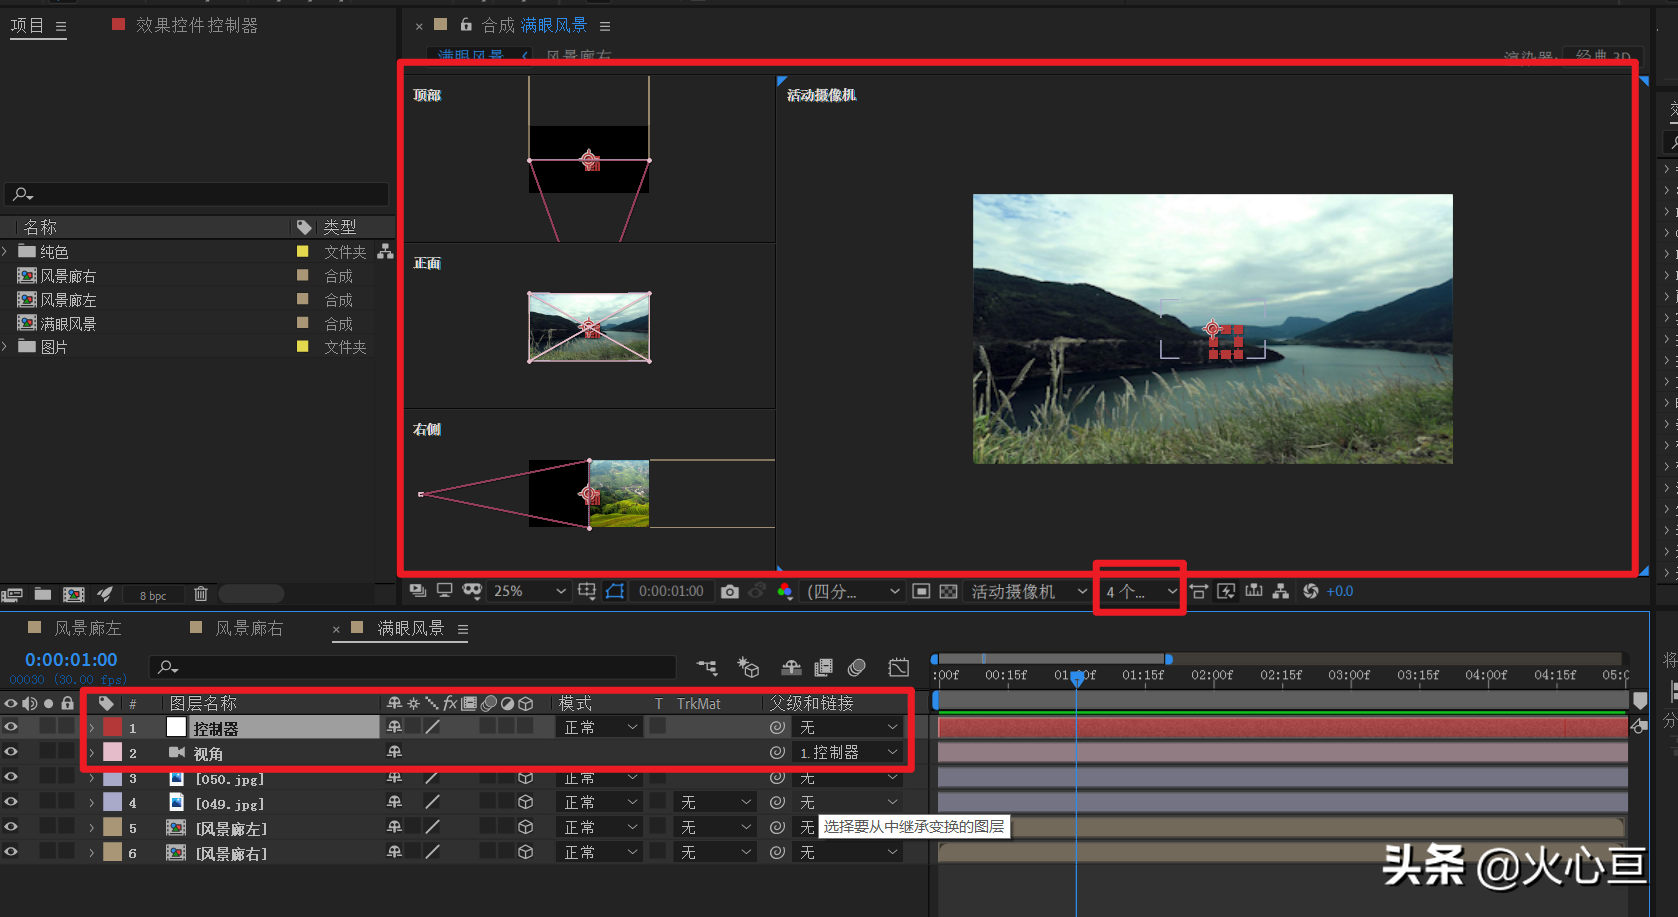Toggle the transparency grid icon

[x=948, y=592]
